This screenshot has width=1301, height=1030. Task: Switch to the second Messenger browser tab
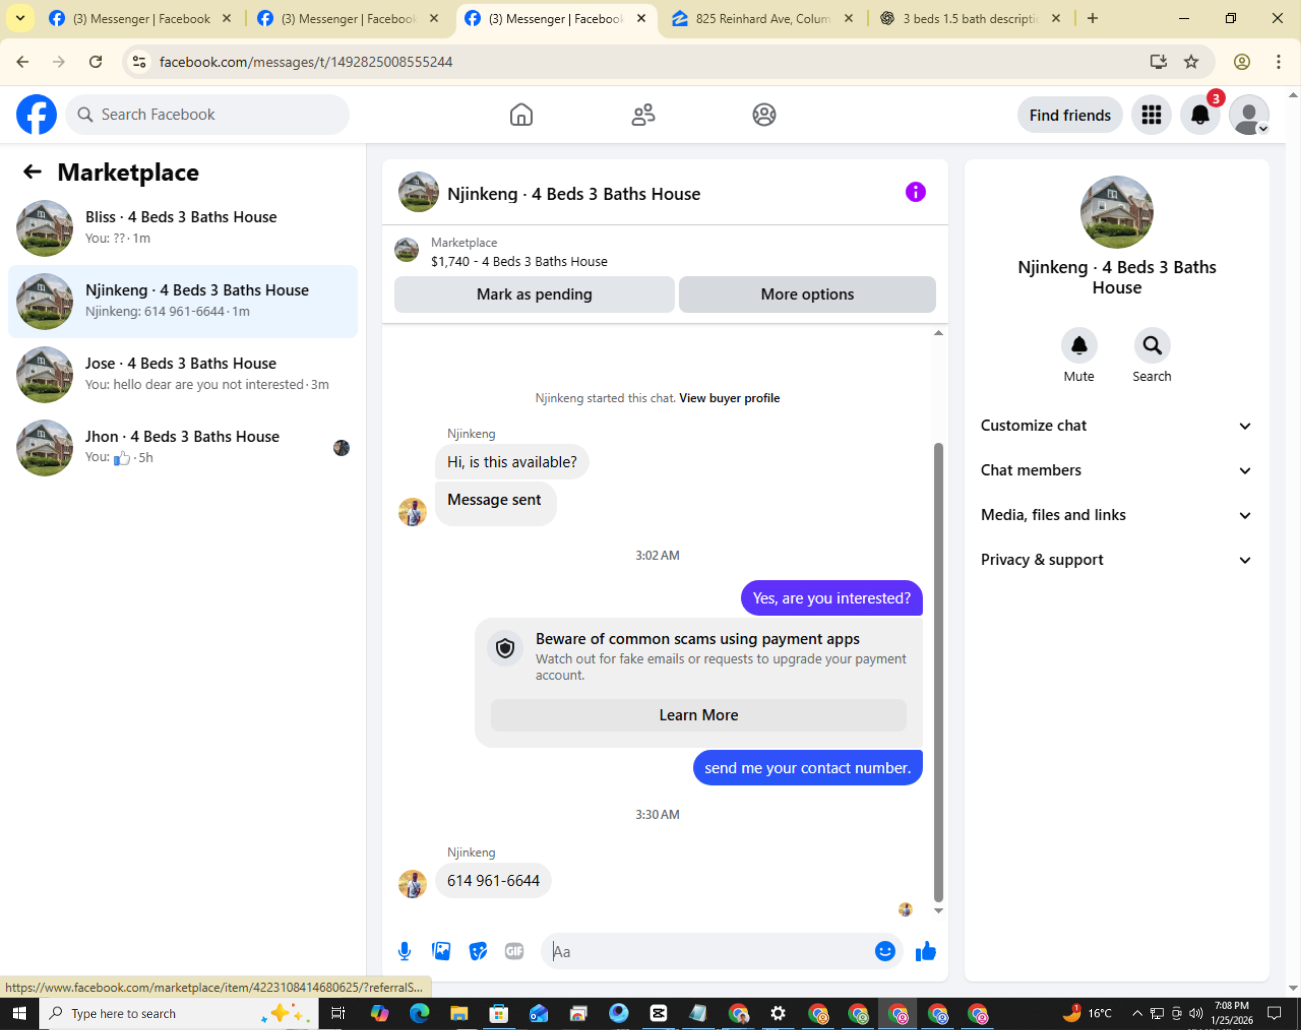(x=348, y=18)
